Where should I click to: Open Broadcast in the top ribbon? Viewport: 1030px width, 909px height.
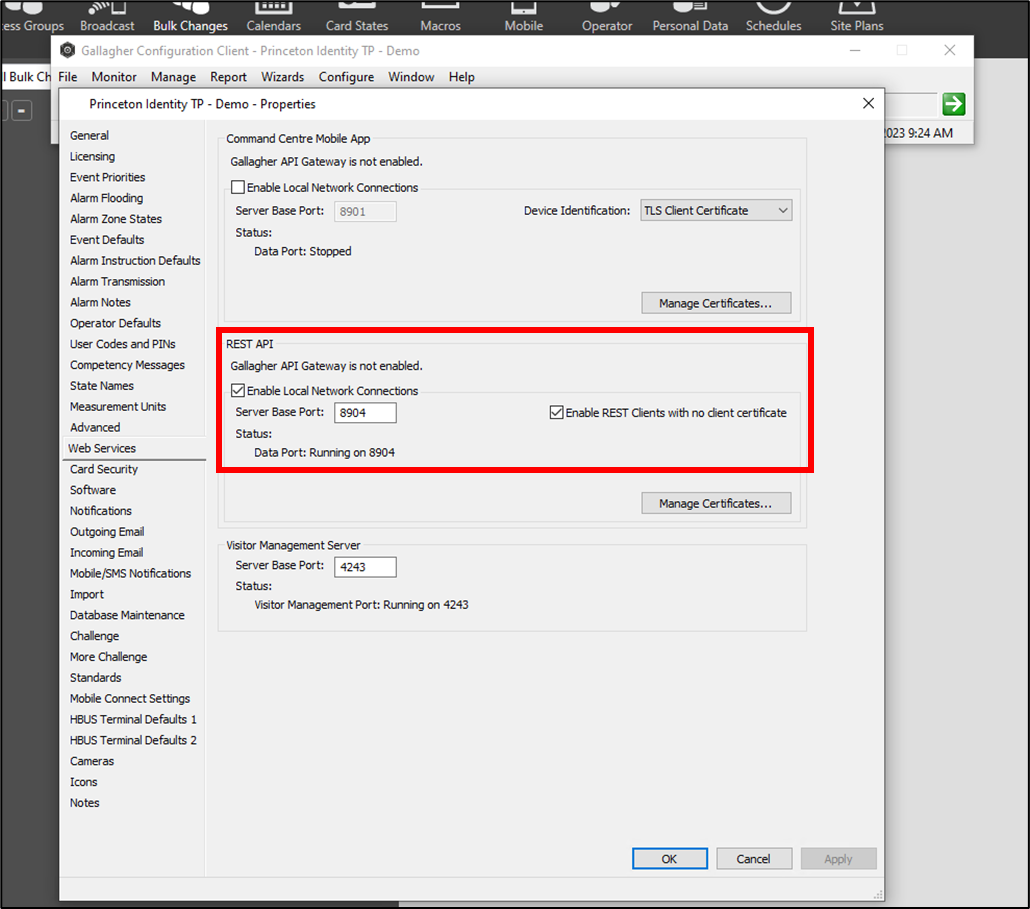107,18
